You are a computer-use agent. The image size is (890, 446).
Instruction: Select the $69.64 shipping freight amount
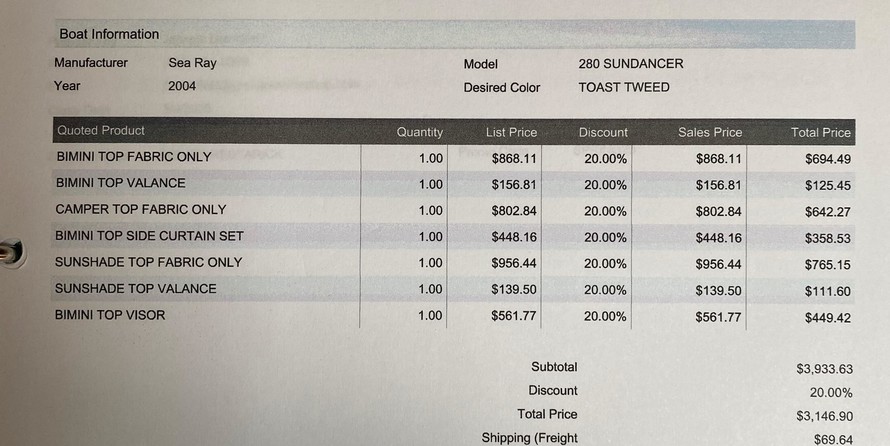[x=833, y=439]
